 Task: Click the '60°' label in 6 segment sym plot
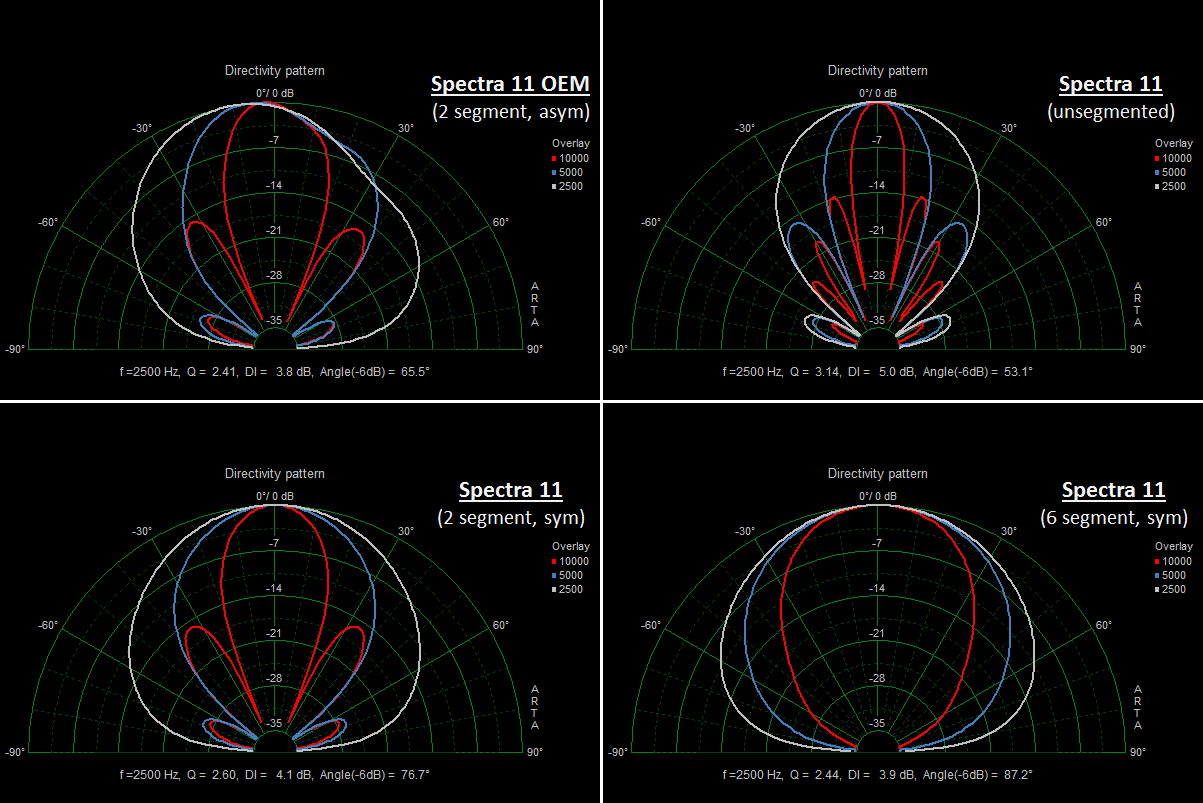tap(1103, 625)
